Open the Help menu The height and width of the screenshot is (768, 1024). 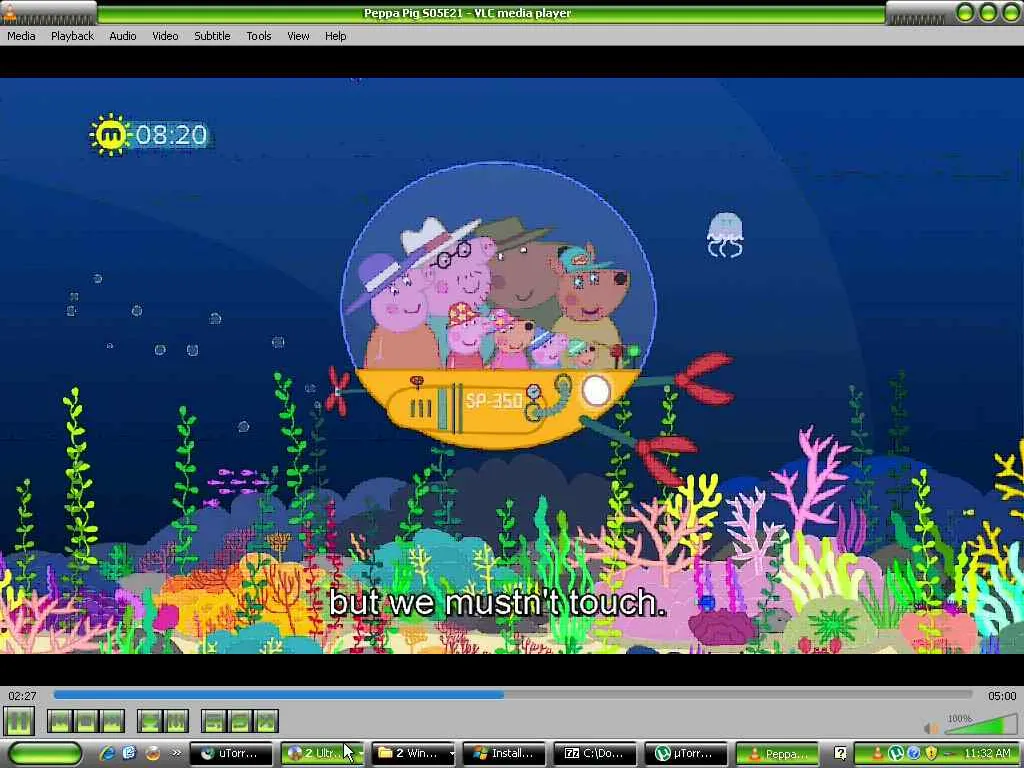336,36
